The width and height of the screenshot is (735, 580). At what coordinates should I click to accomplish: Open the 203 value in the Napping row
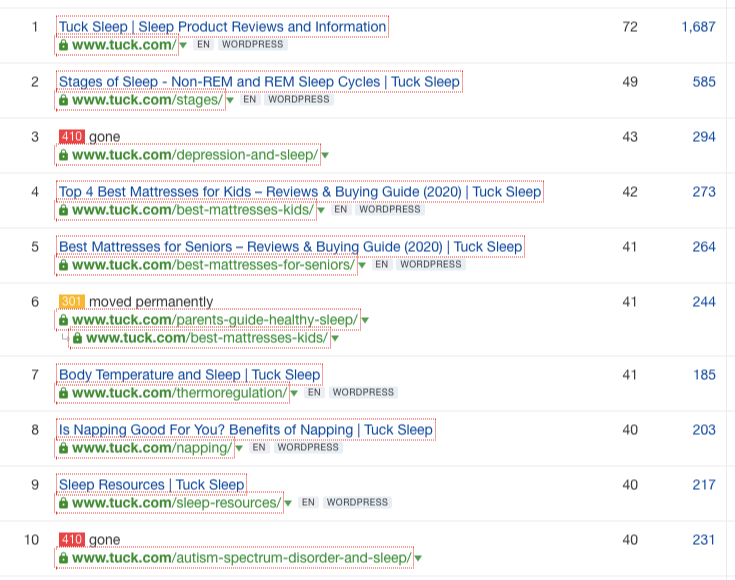704,429
